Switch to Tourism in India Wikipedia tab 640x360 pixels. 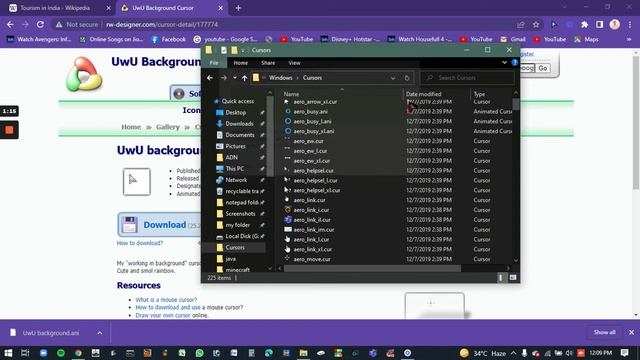[x=59, y=8]
